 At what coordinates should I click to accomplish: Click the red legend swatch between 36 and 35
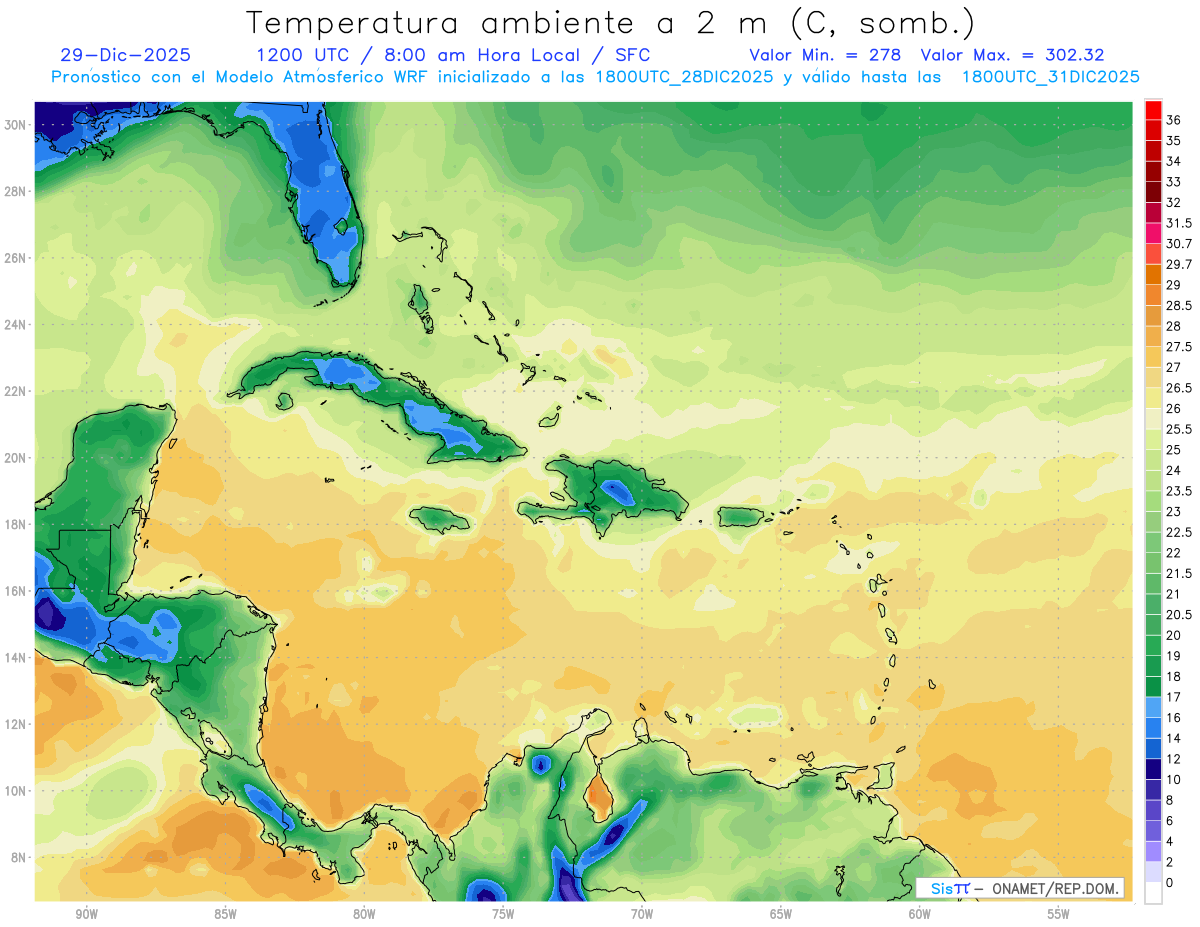(1153, 131)
